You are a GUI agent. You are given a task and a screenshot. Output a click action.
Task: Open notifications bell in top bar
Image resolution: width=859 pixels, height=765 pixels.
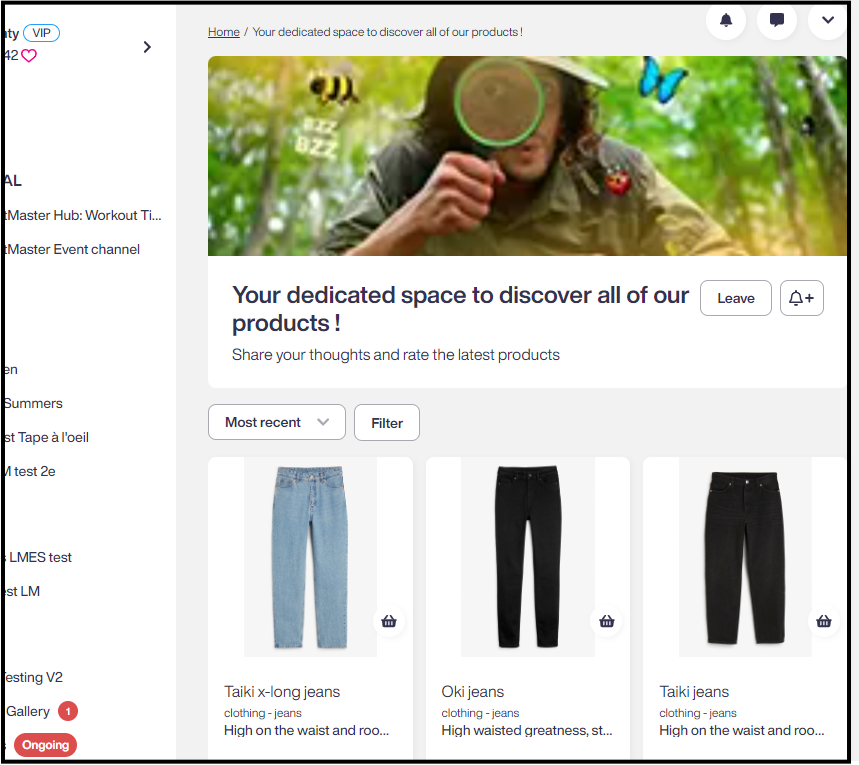[726, 20]
